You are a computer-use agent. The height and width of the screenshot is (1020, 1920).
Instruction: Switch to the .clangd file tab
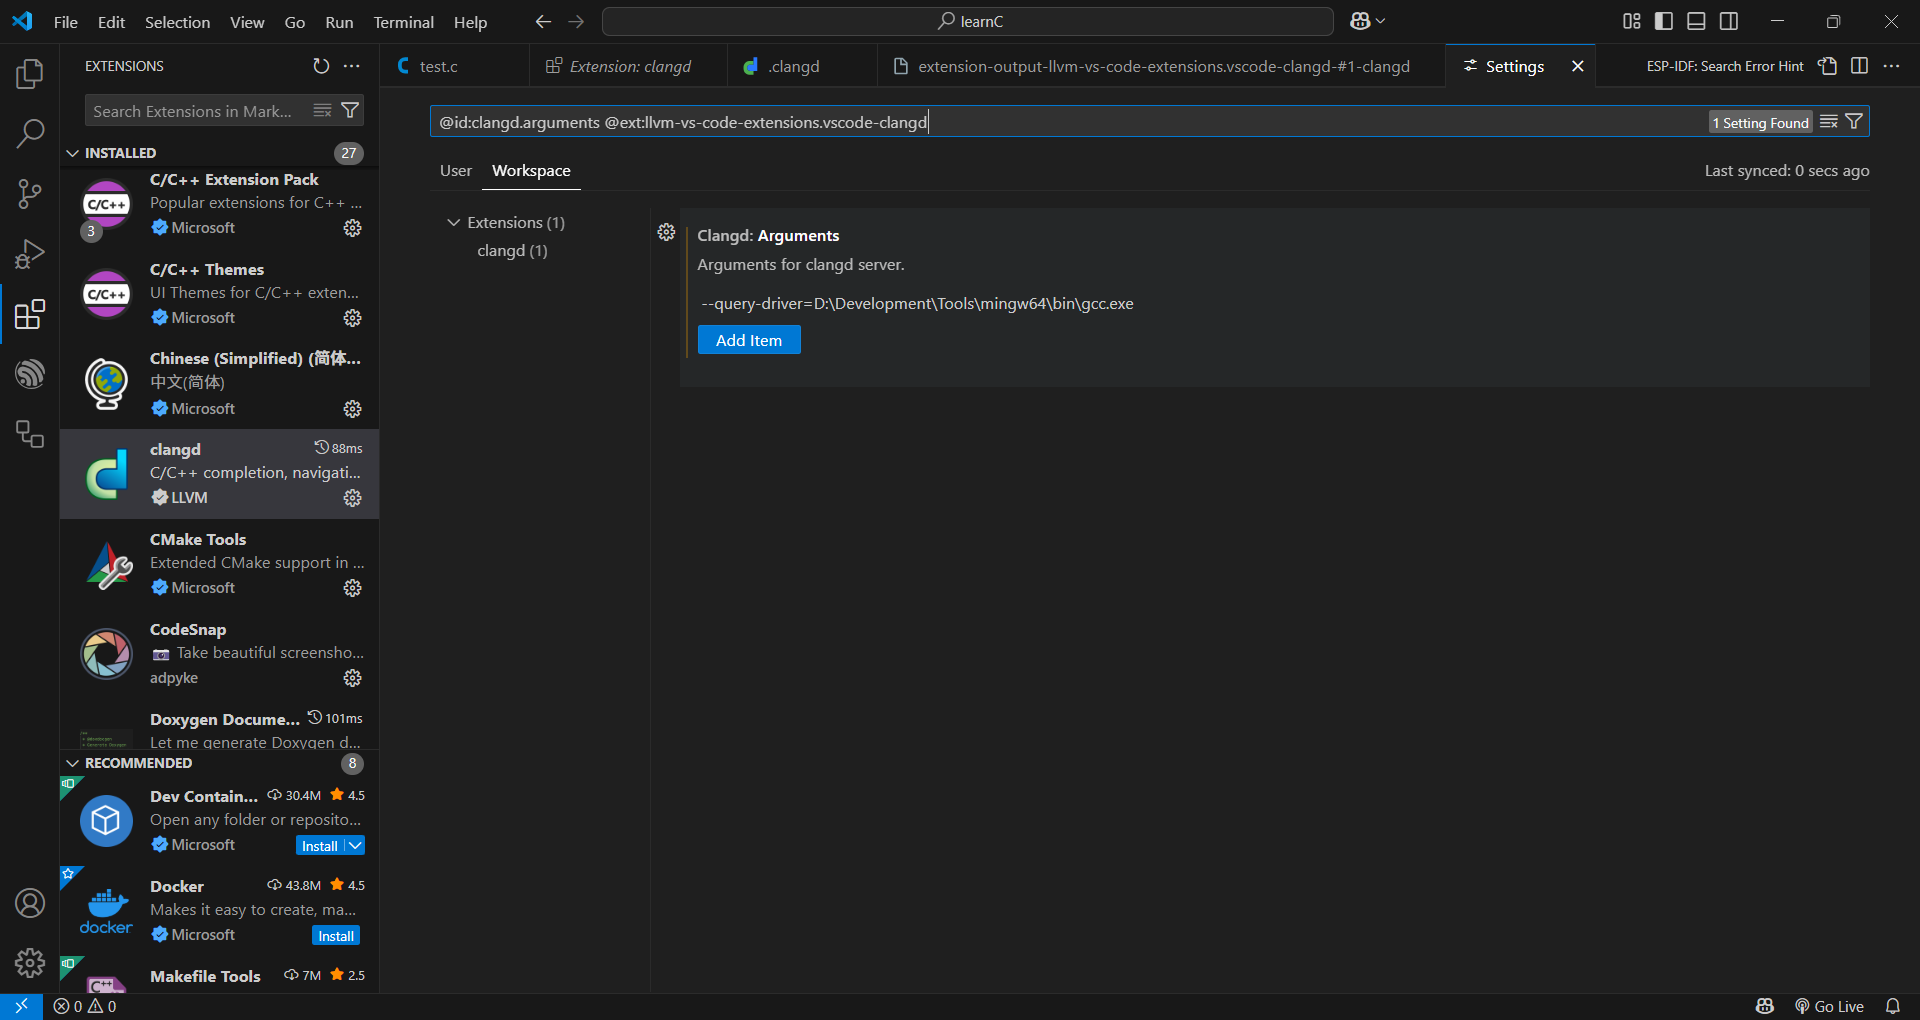pos(802,66)
